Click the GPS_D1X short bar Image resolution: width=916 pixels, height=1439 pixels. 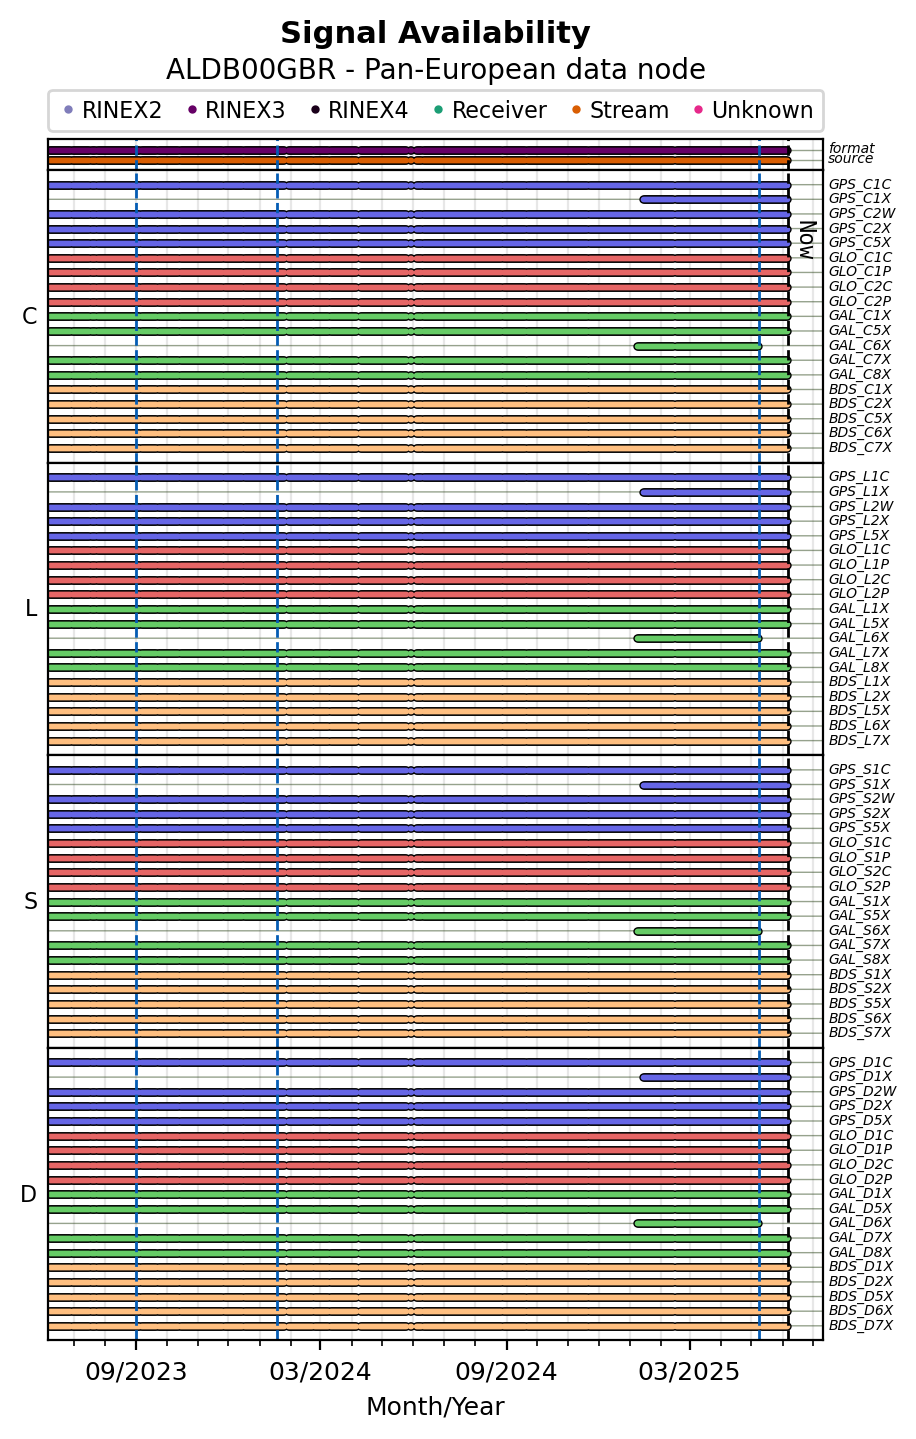tap(715, 1077)
